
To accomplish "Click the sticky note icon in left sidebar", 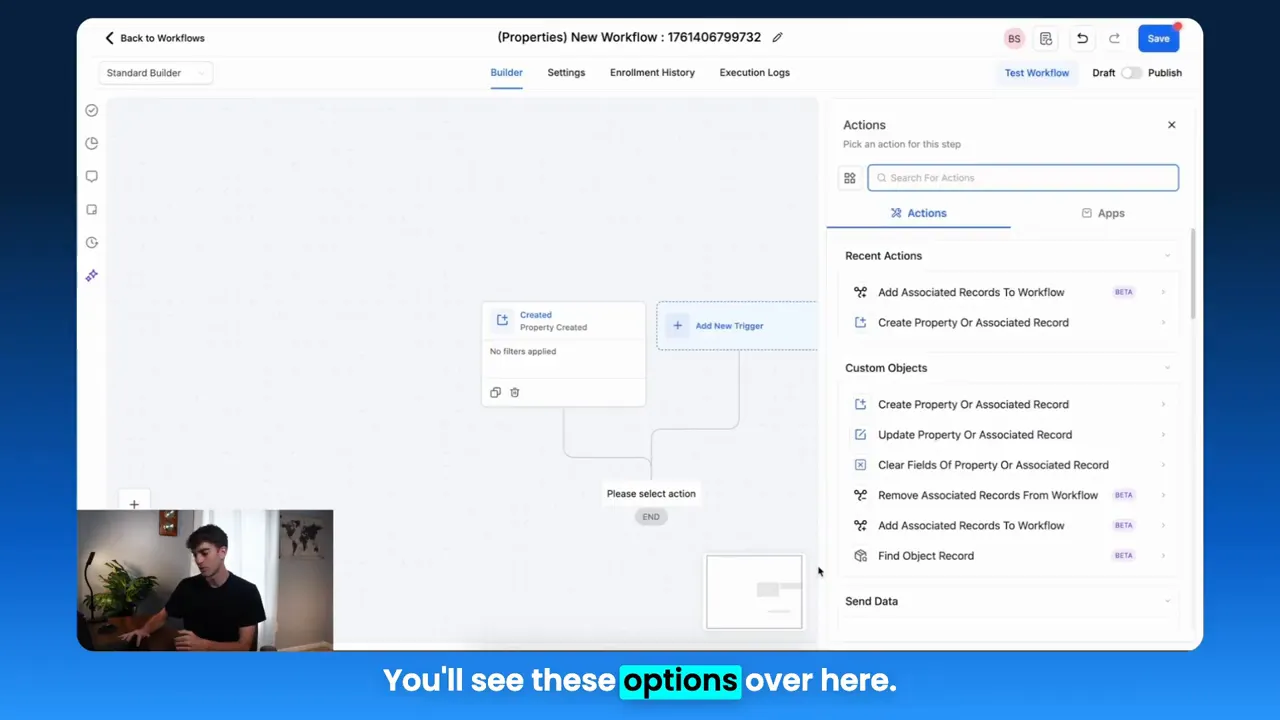I will [x=92, y=210].
